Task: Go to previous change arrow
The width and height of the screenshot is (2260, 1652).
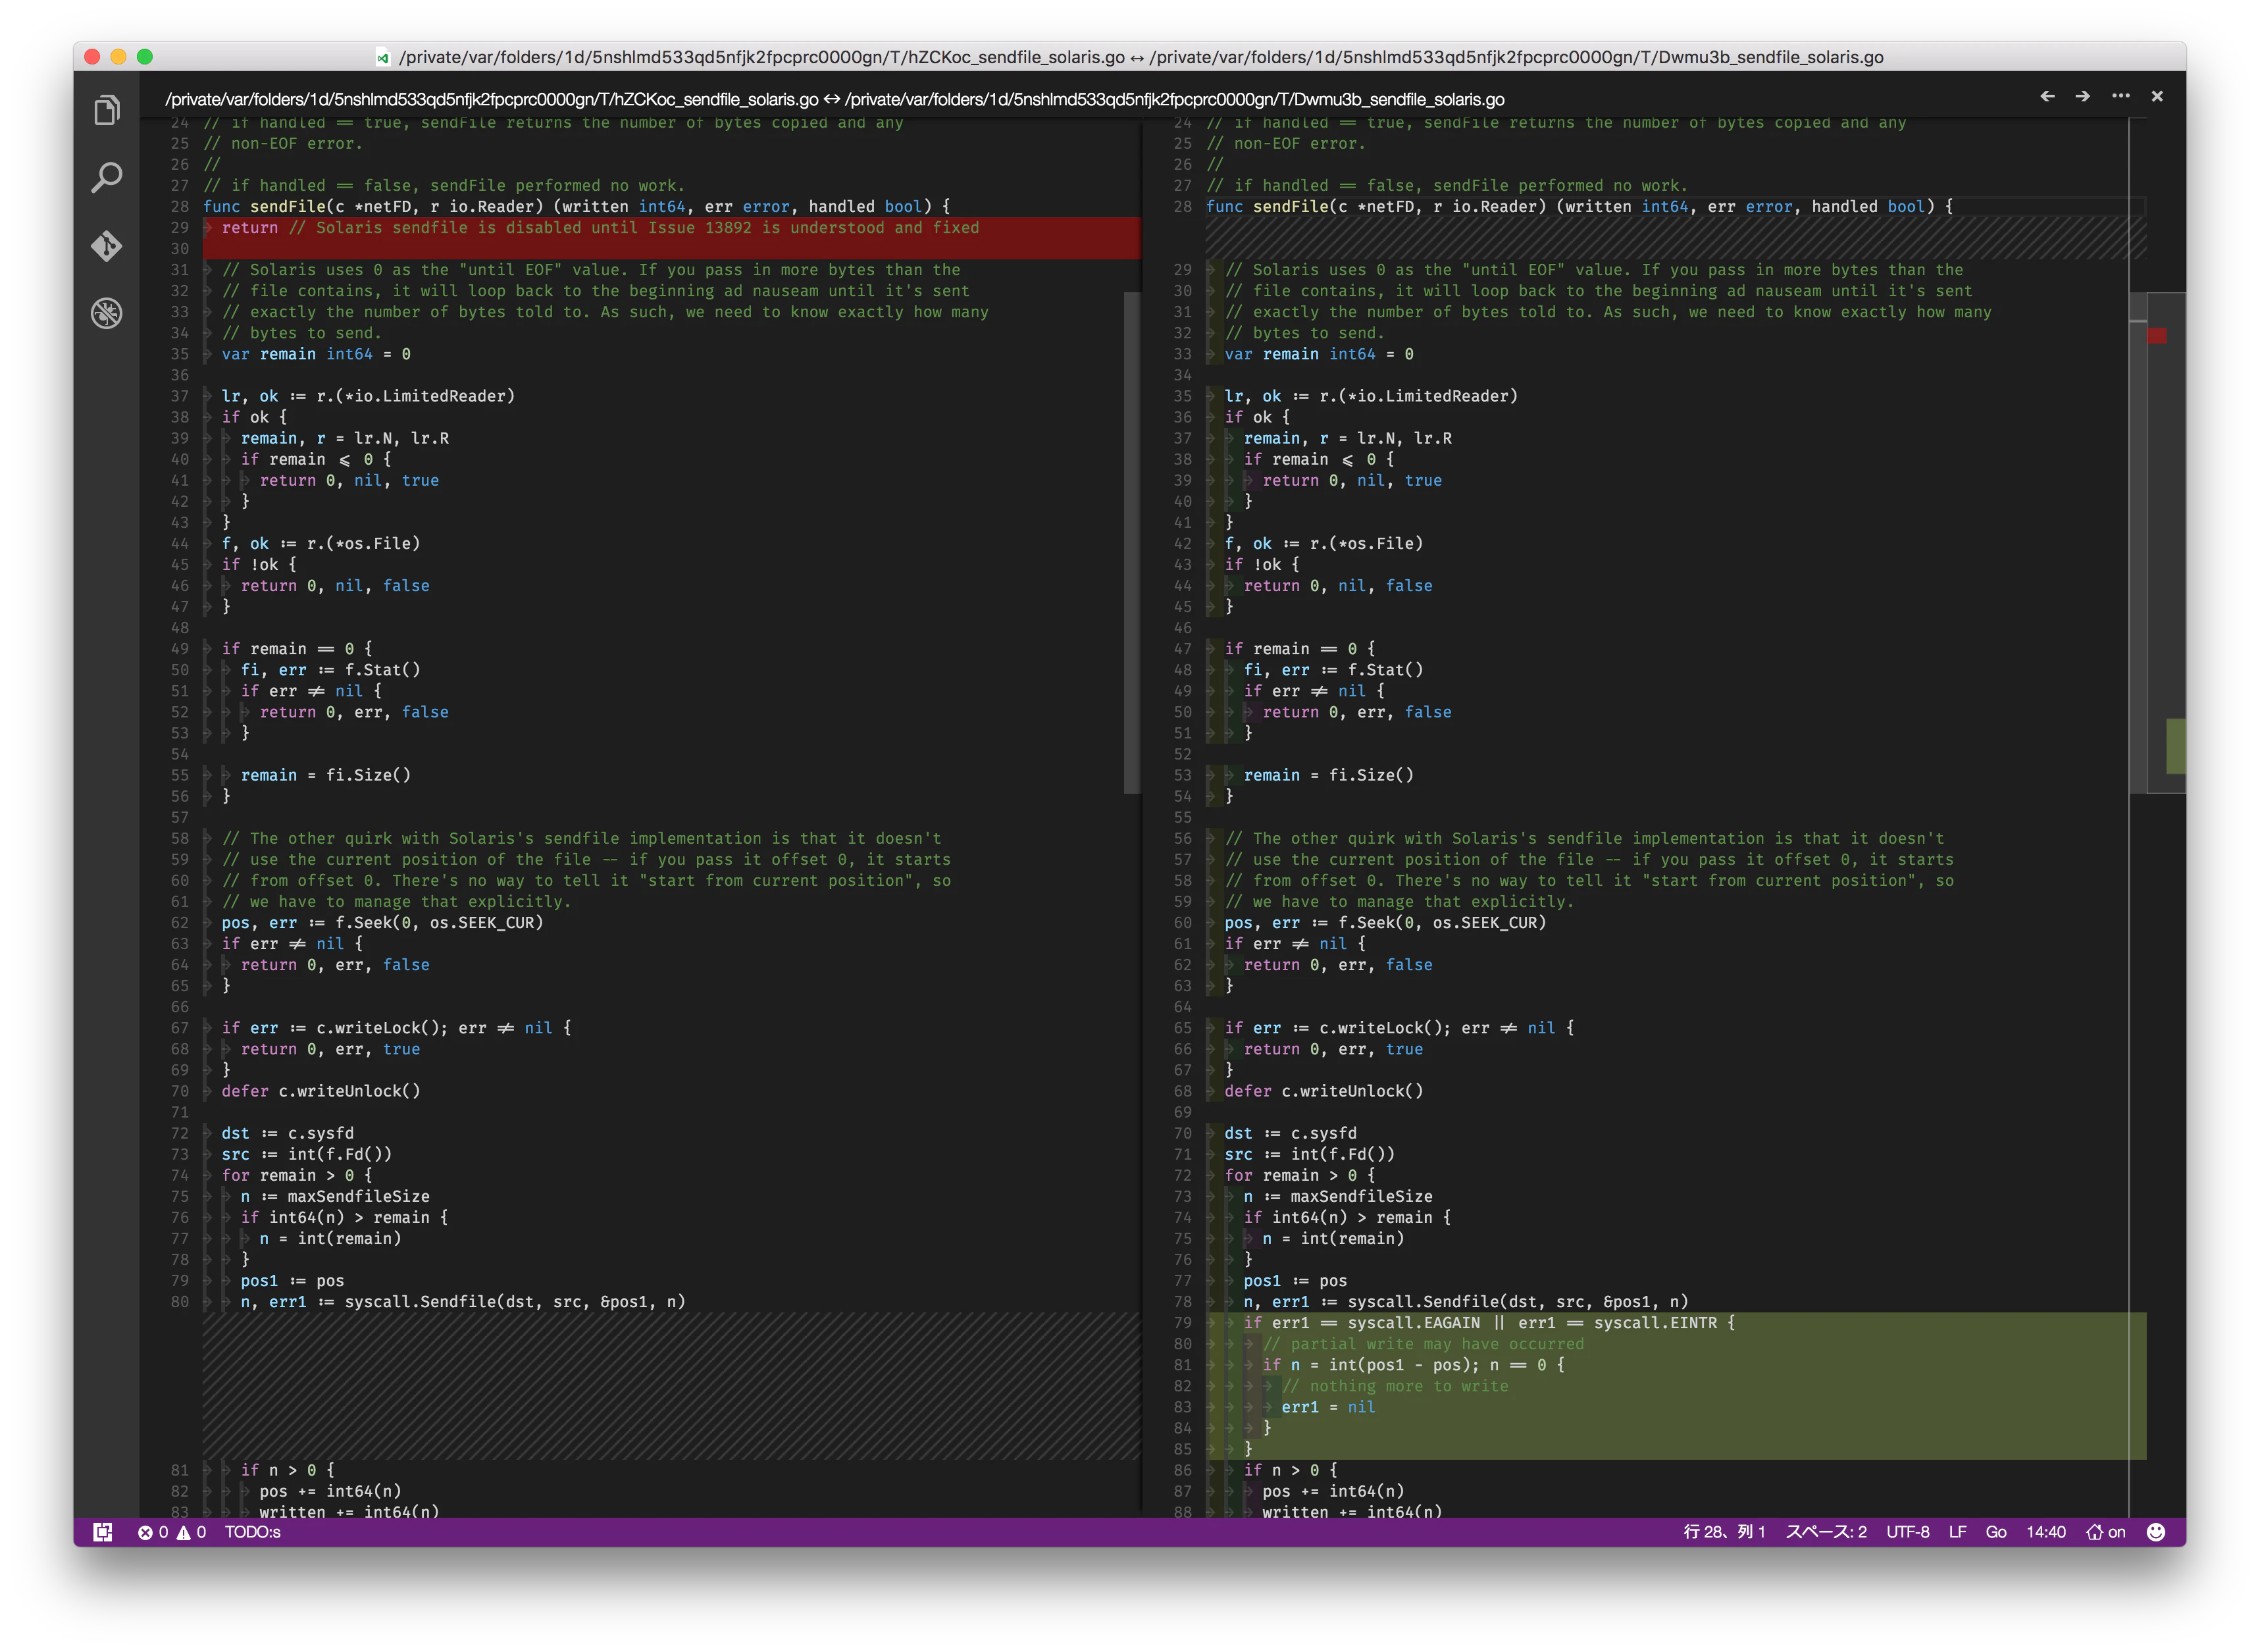Action: pyautogui.click(x=2047, y=96)
